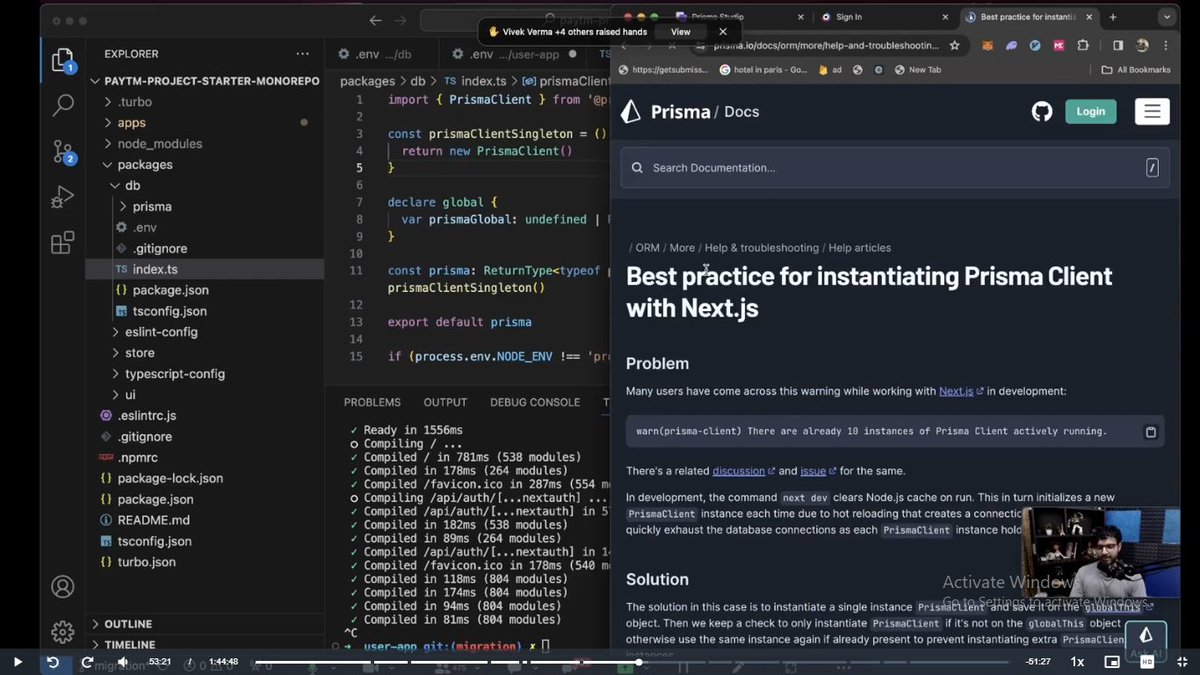Click the Chrome address bar URL
Viewport: 1200px width, 675px height.
826,45
